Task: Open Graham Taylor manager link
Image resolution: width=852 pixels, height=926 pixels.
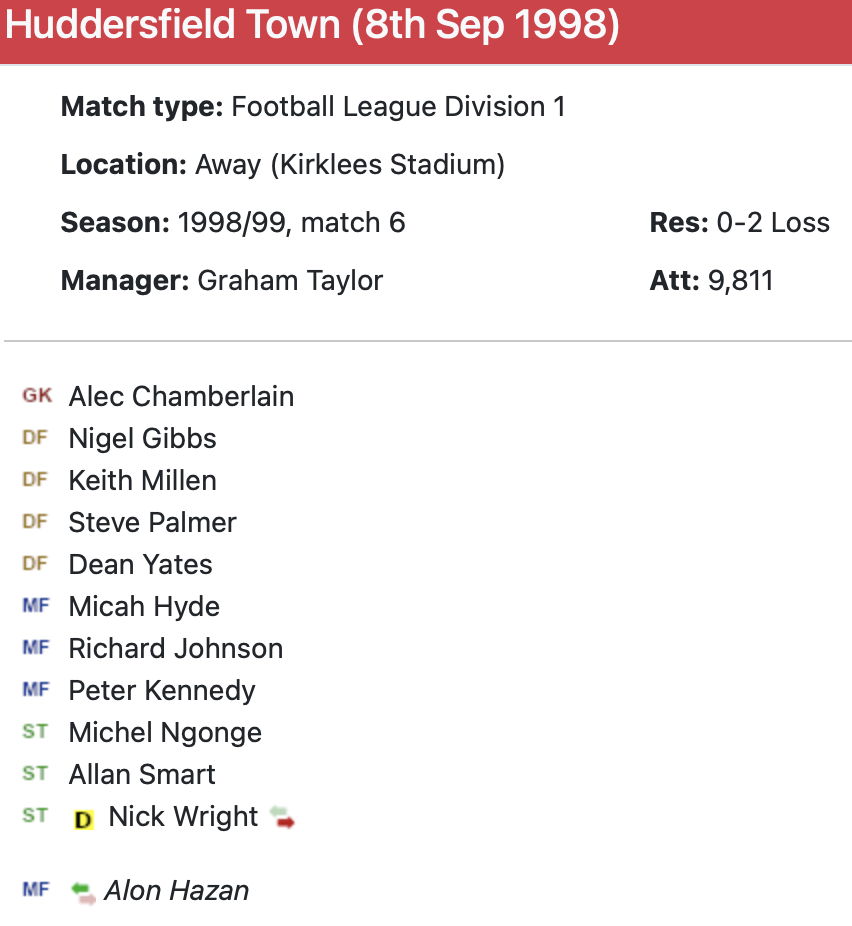Action: point(290,280)
